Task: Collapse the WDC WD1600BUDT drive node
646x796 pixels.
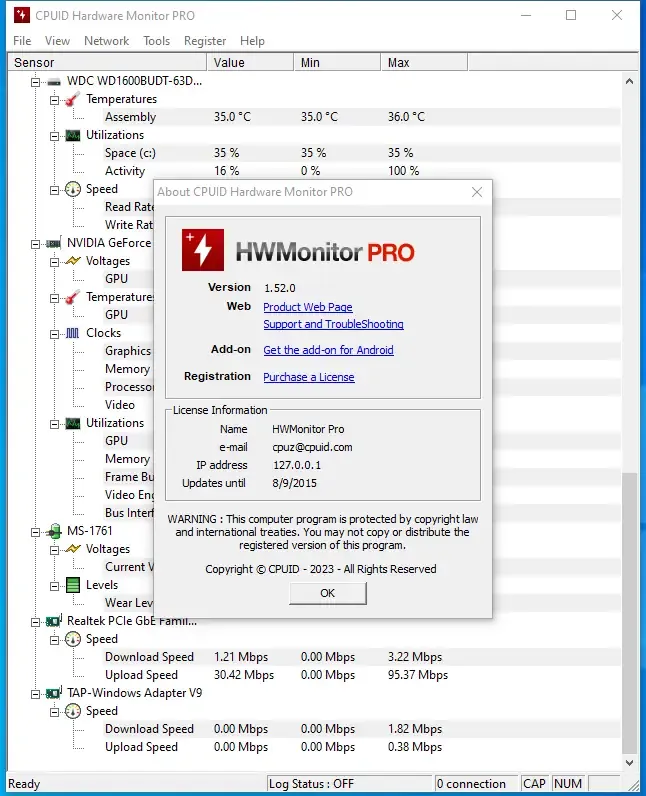Action: 35,82
